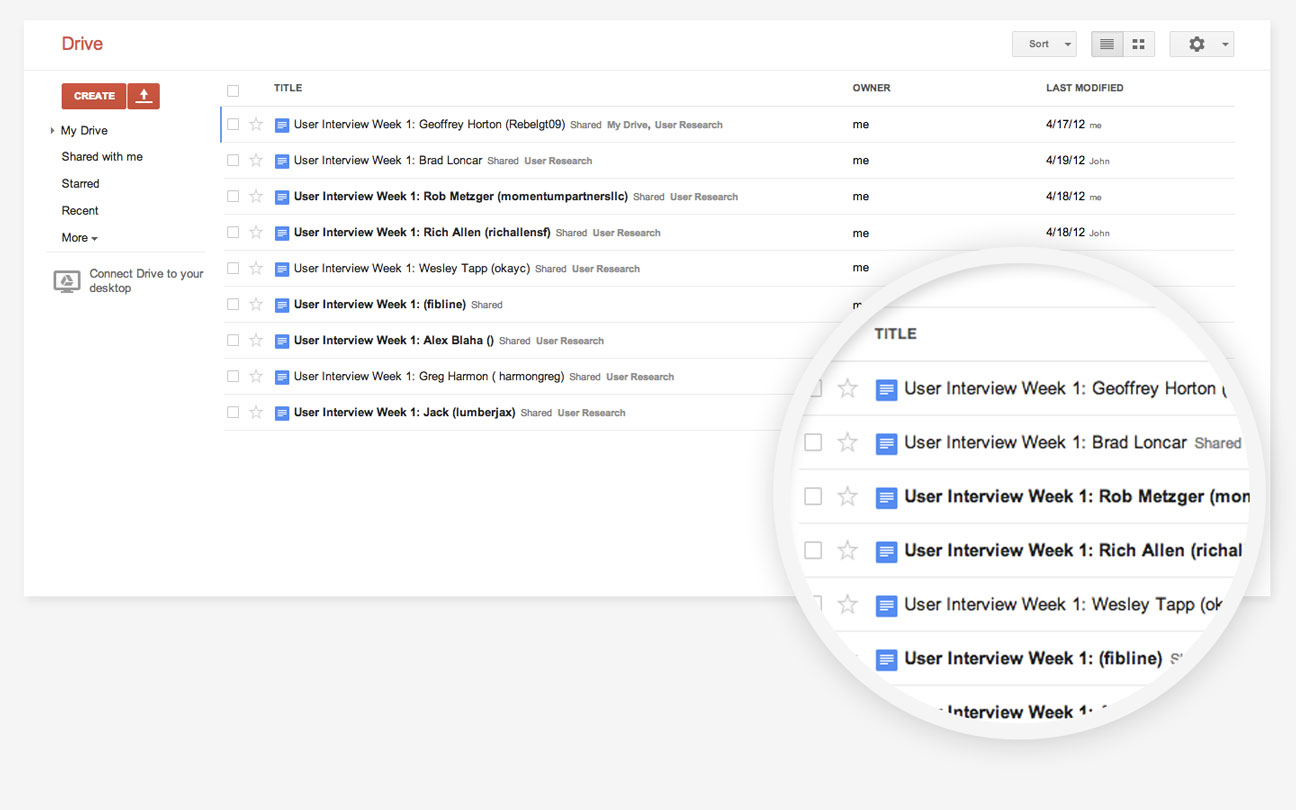Viewport: 1296px width, 810px height.
Task: Open the Sort dropdown
Action: pyautogui.click(x=1044, y=44)
